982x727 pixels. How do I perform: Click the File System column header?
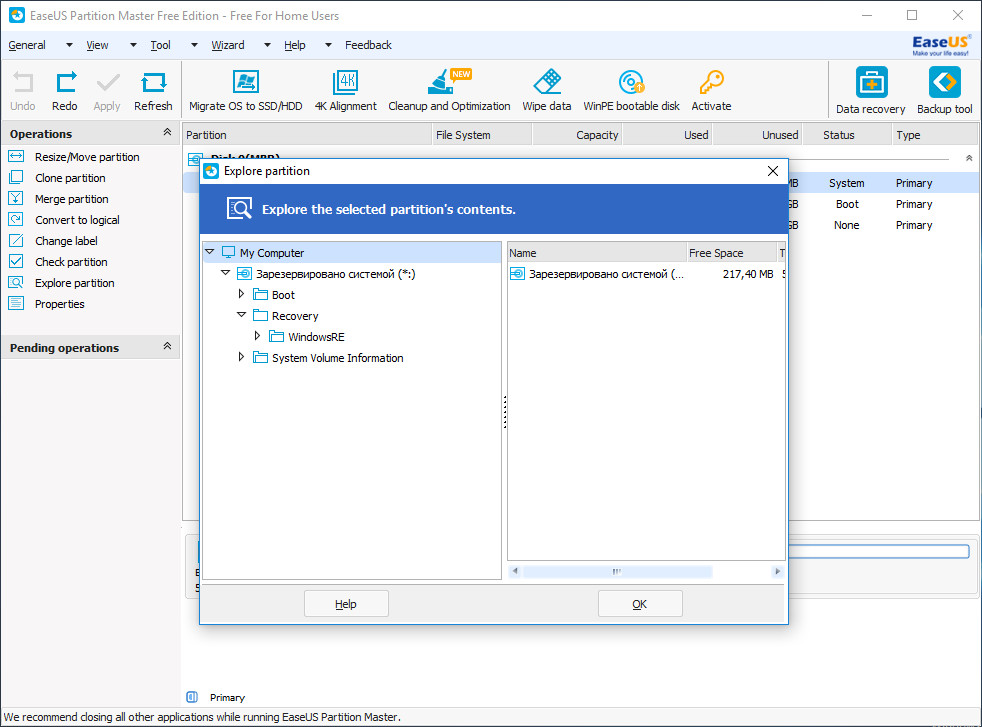(x=482, y=135)
